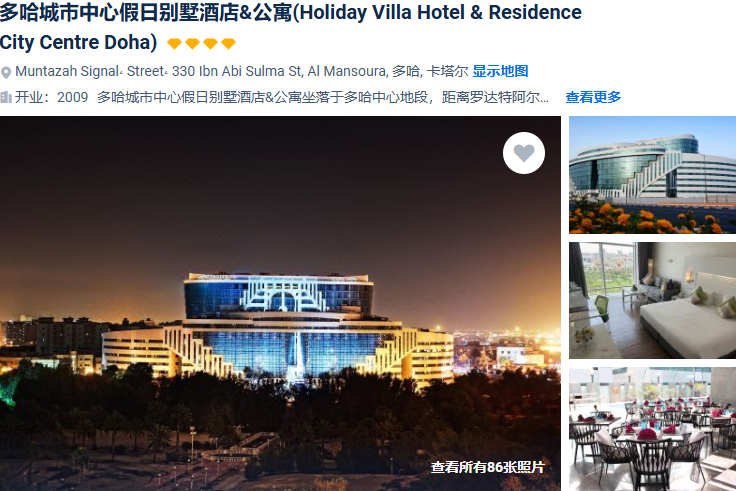Open the restaurant dining area thumbnail
Image resolution: width=736 pixels, height=491 pixels.
pyautogui.click(x=652, y=429)
